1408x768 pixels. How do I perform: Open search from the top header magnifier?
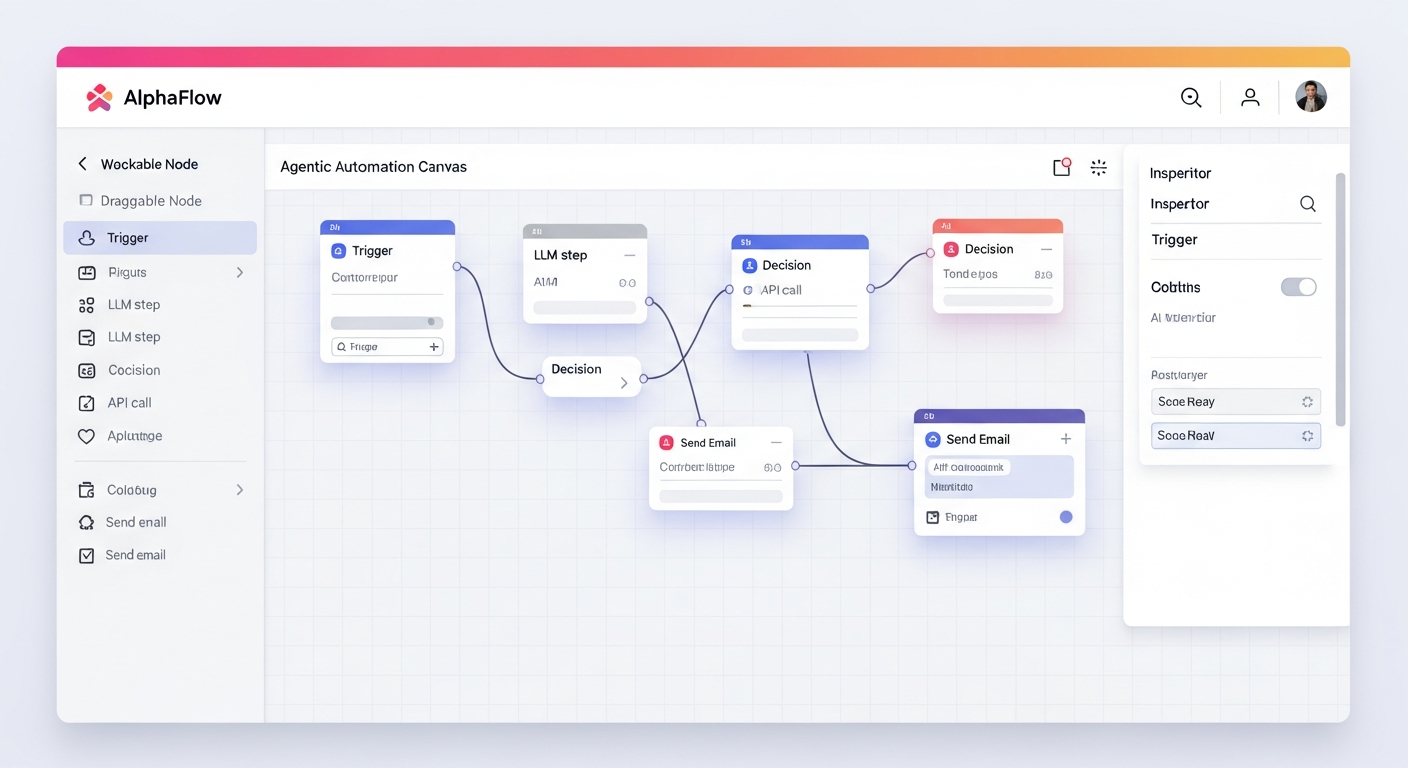click(1191, 97)
